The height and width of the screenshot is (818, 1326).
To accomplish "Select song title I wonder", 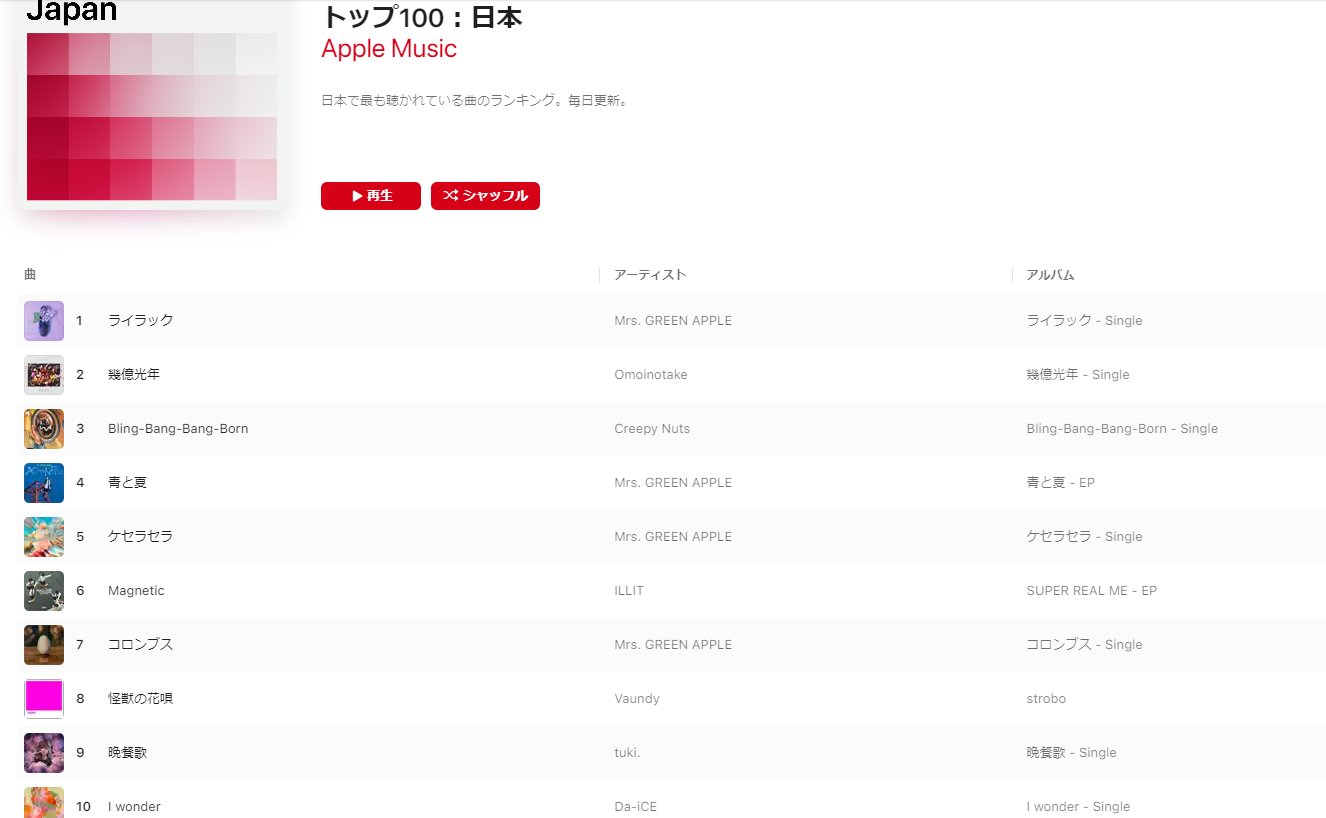I will [x=134, y=807].
